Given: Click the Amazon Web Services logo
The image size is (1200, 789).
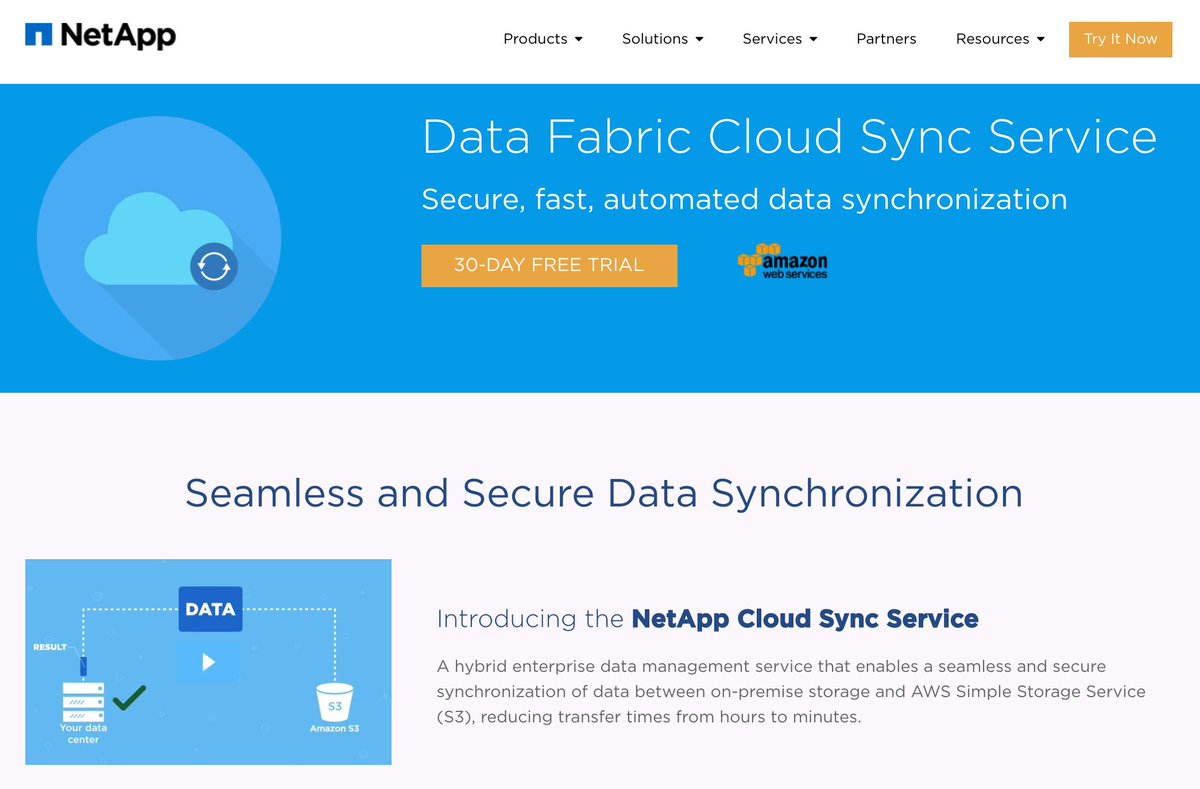Looking at the screenshot, I should point(783,263).
